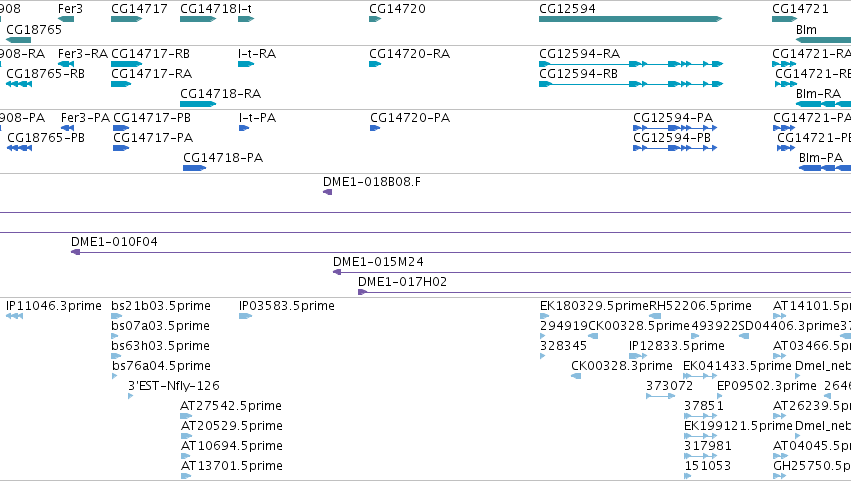
Task: Select the IP03583.5prime EST
Action: click(x=245, y=317)
